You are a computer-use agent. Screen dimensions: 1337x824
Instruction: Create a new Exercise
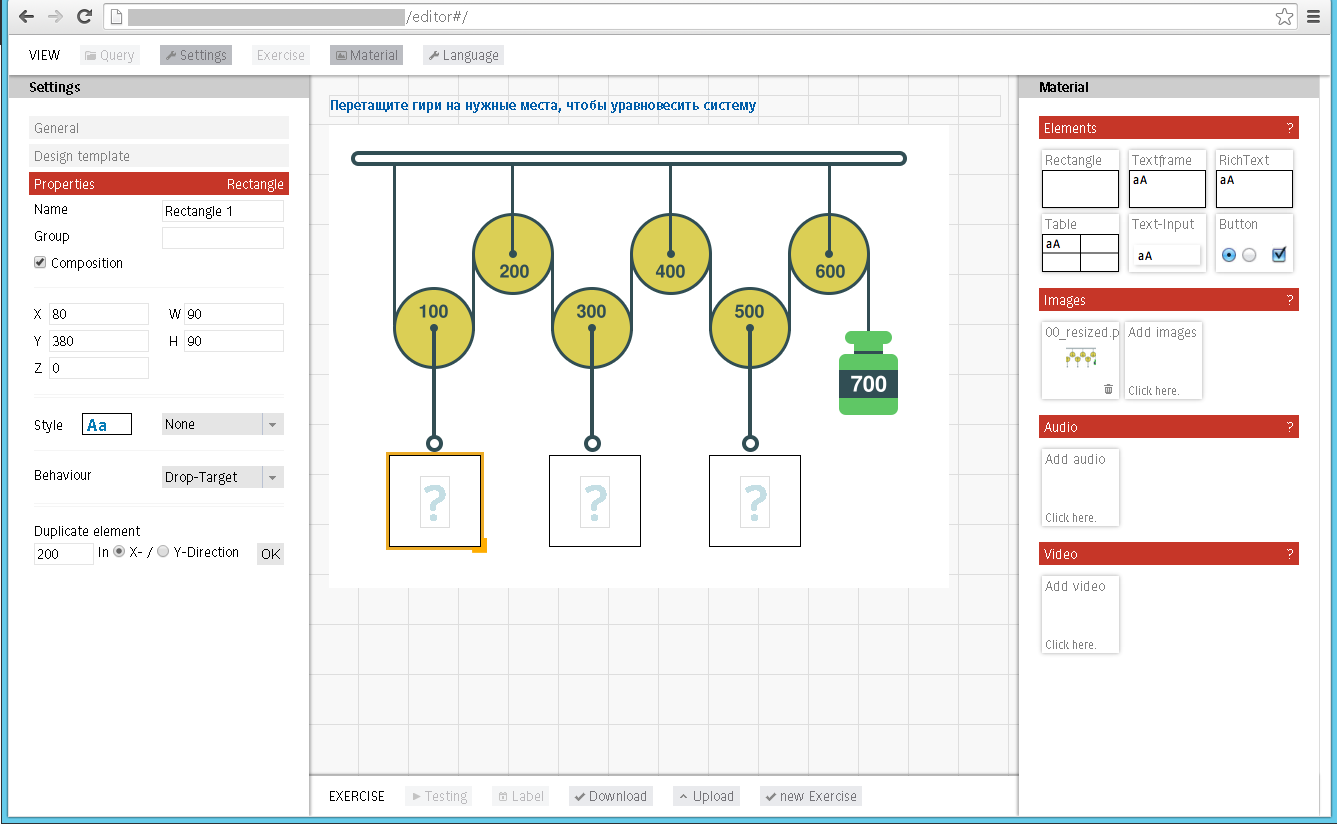[811, 796]
